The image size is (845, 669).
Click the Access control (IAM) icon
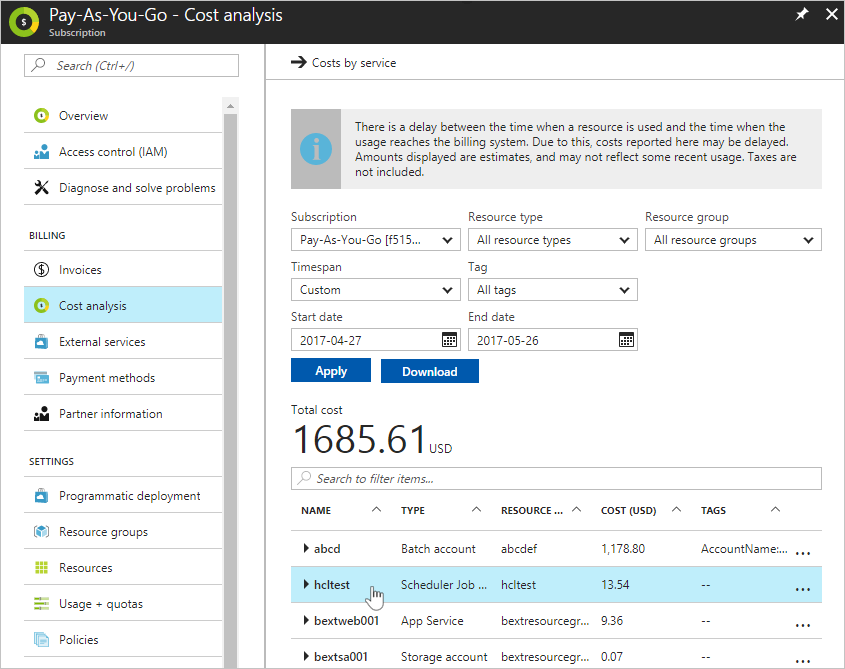click(41, 151)
